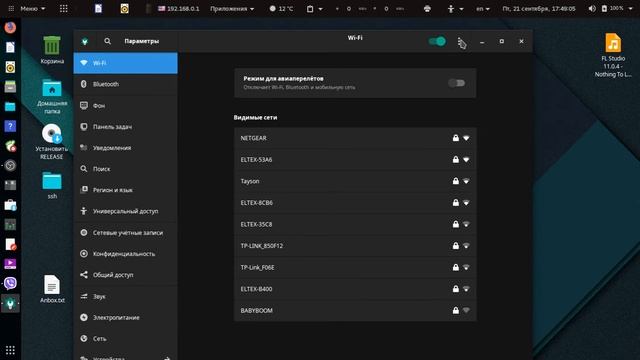Select Wi-Fi in settings sidebar
The width and height of the screenshot is (640, 360).
[126, 63]
